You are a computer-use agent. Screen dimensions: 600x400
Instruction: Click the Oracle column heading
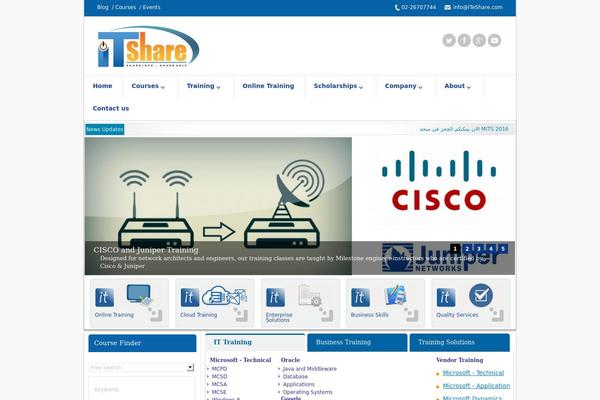(290, 360)
